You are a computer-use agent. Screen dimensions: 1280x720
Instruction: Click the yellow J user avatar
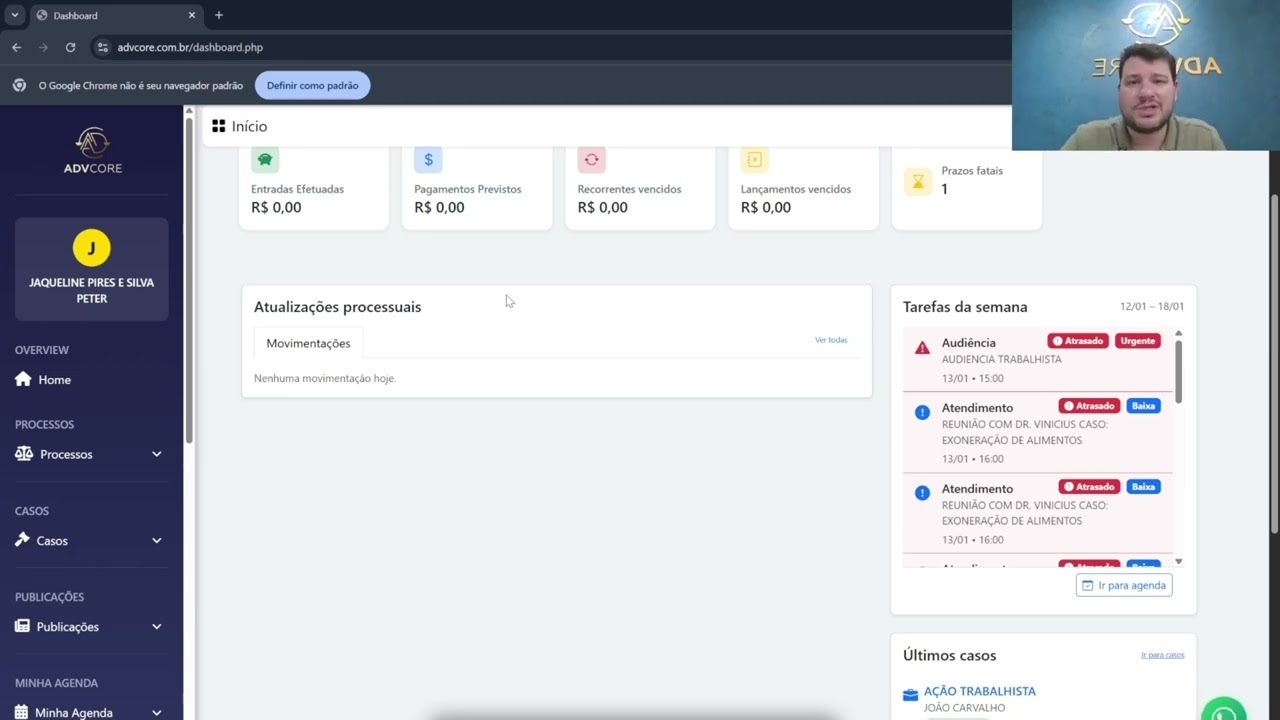point(92,248)
